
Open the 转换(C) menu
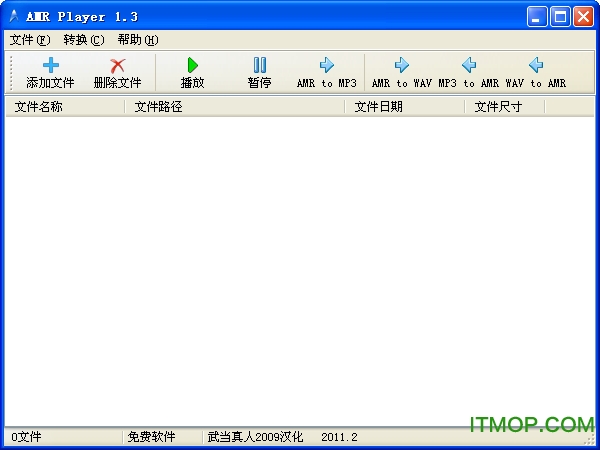tap(84, 40)
